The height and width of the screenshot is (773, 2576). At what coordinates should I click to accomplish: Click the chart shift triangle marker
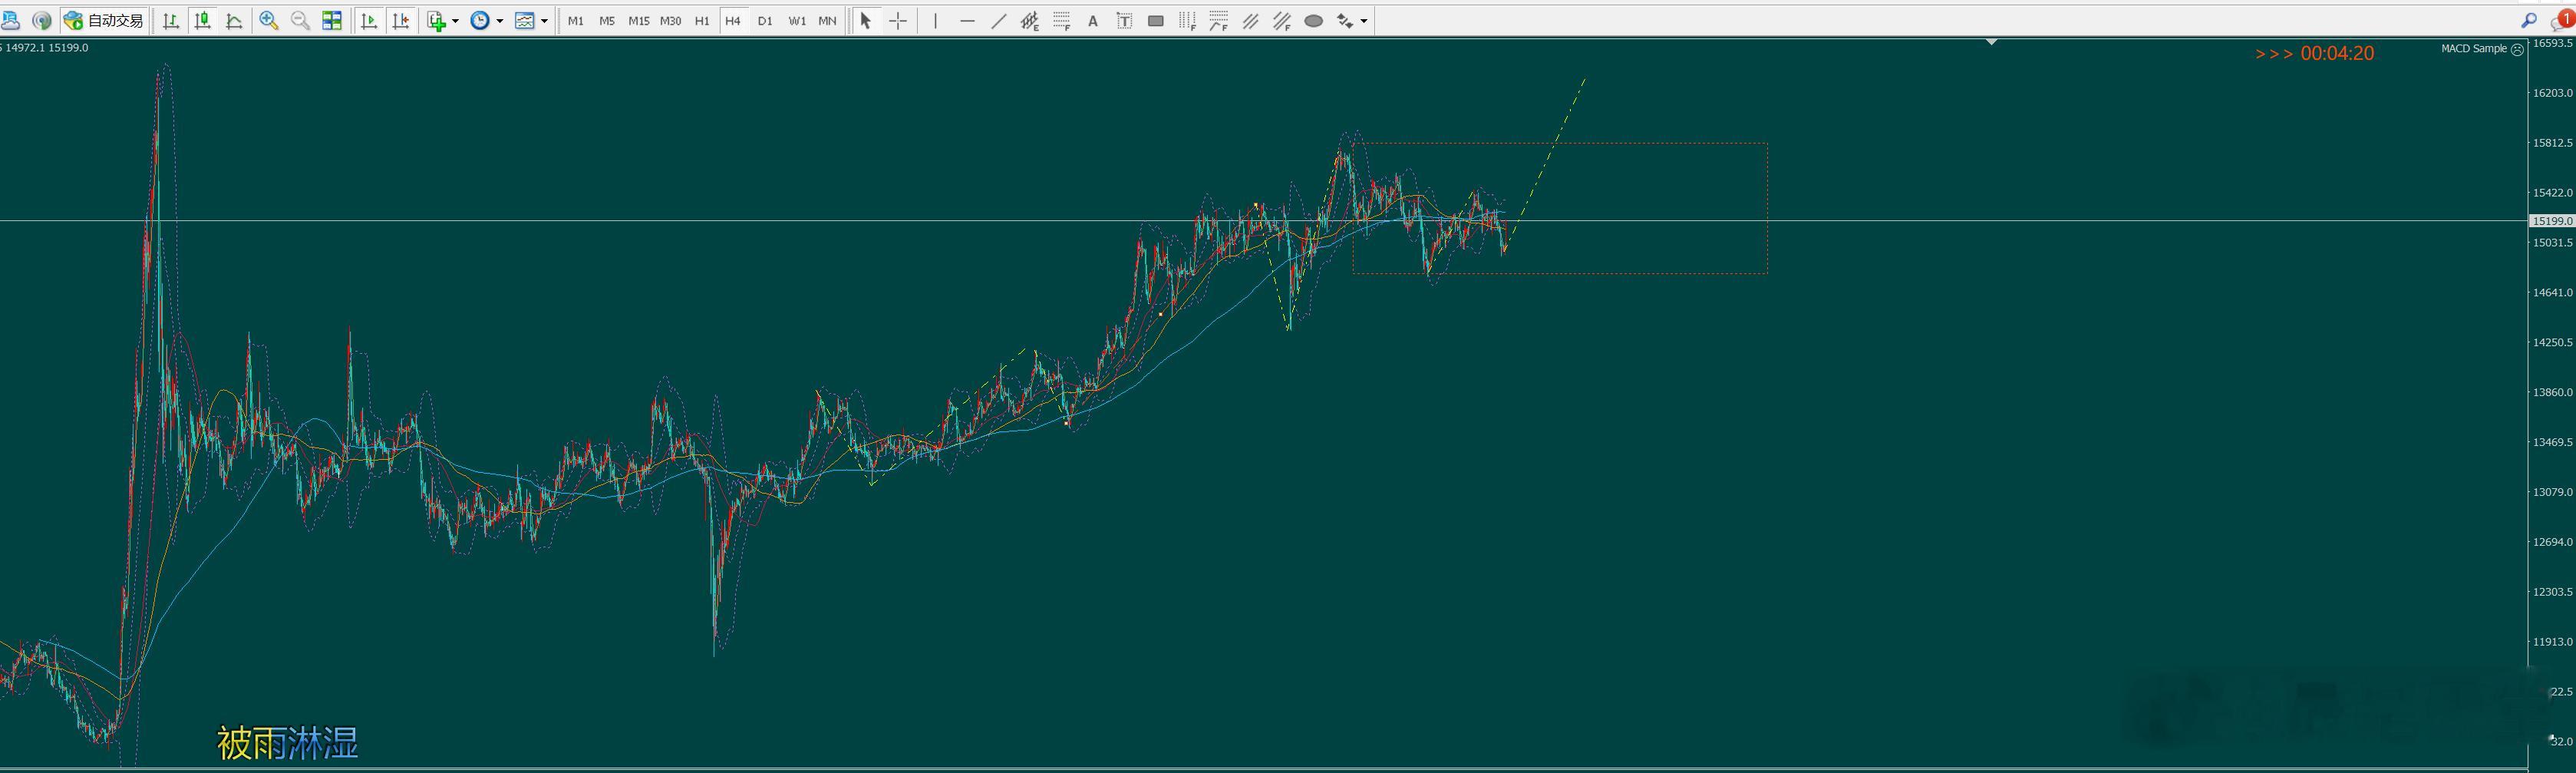pyautogui.click(x=1992, y=42)
